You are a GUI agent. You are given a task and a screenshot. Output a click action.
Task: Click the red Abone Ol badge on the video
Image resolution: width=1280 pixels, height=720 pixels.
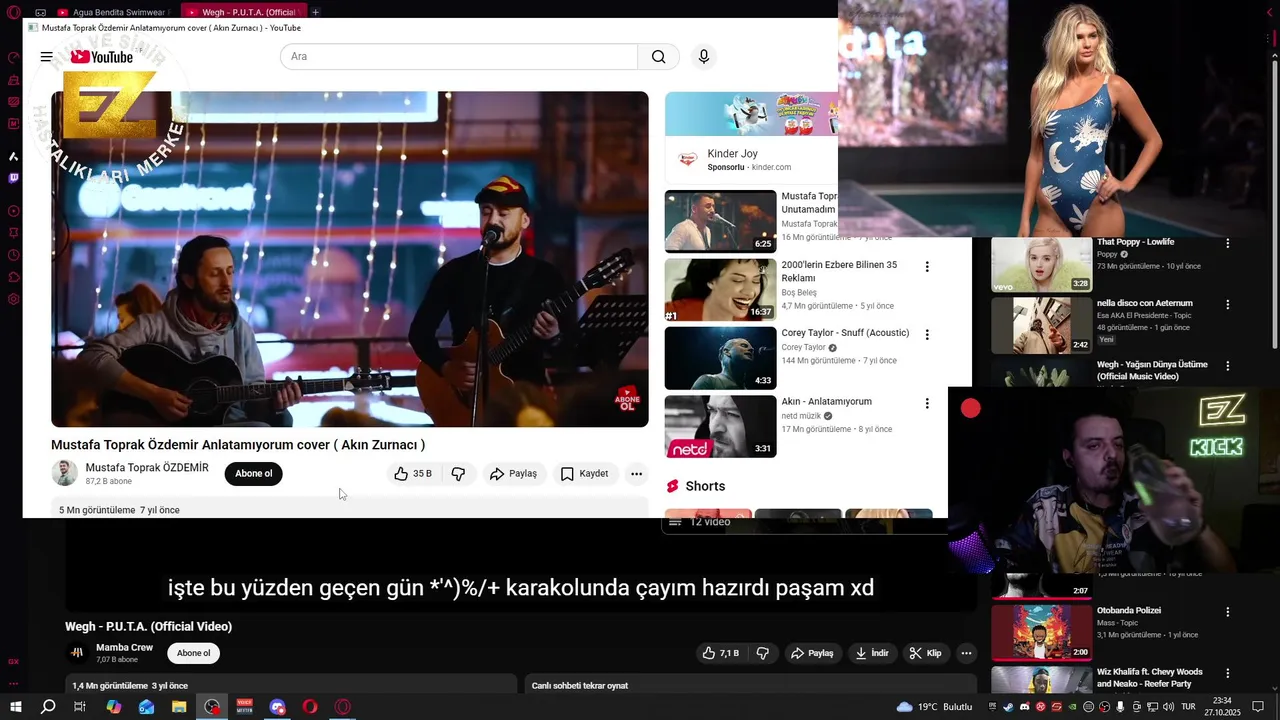click(x=628, y=400)
